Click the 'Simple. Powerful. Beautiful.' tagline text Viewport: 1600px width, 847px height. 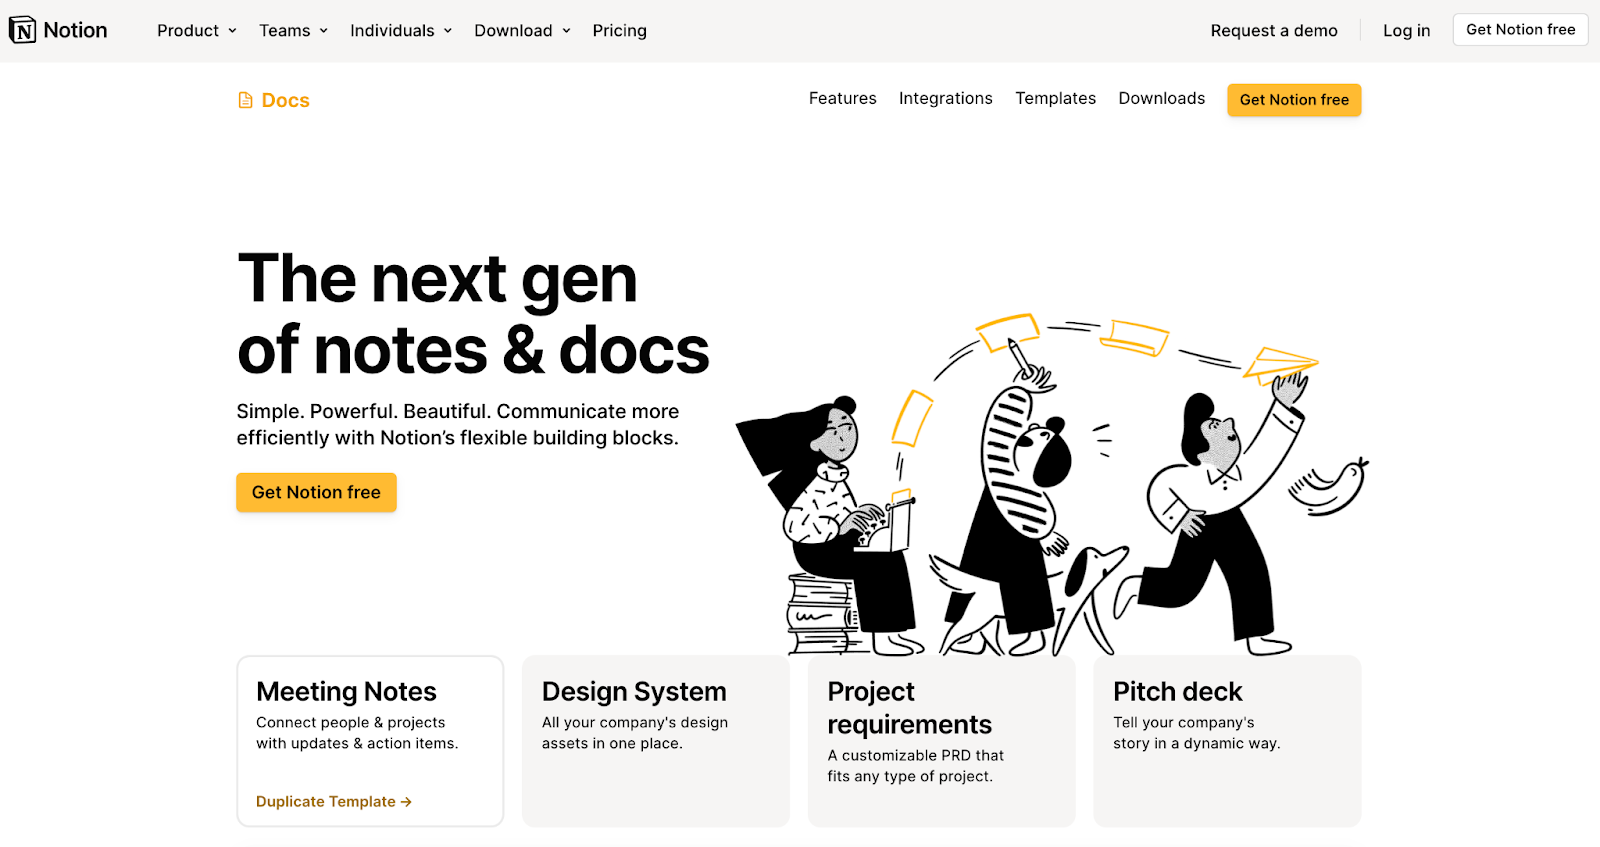coord(458,424)
